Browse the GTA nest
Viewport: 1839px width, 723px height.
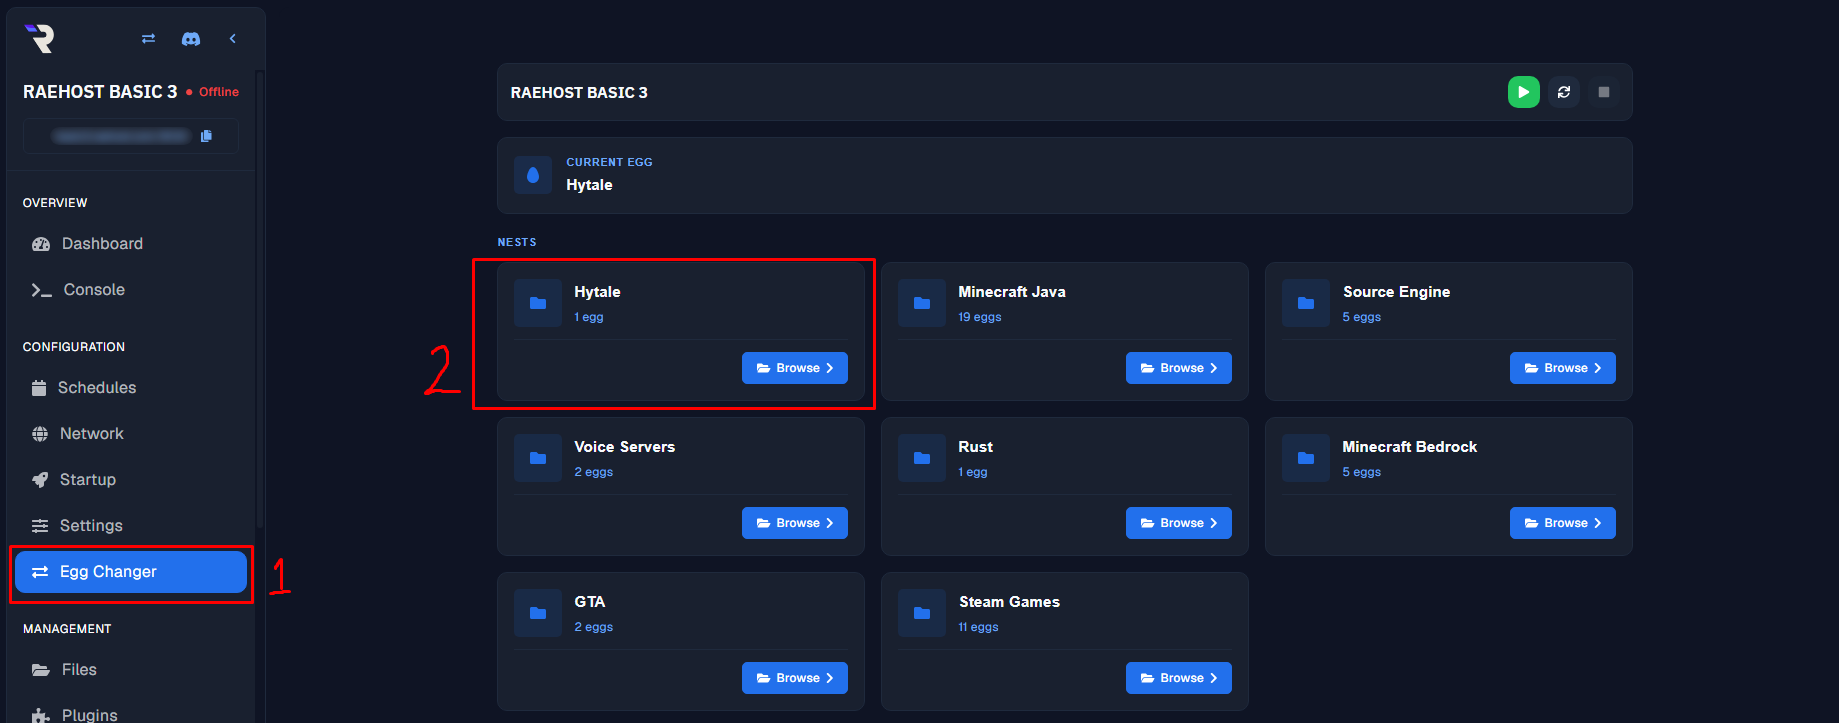click(795, 678)
